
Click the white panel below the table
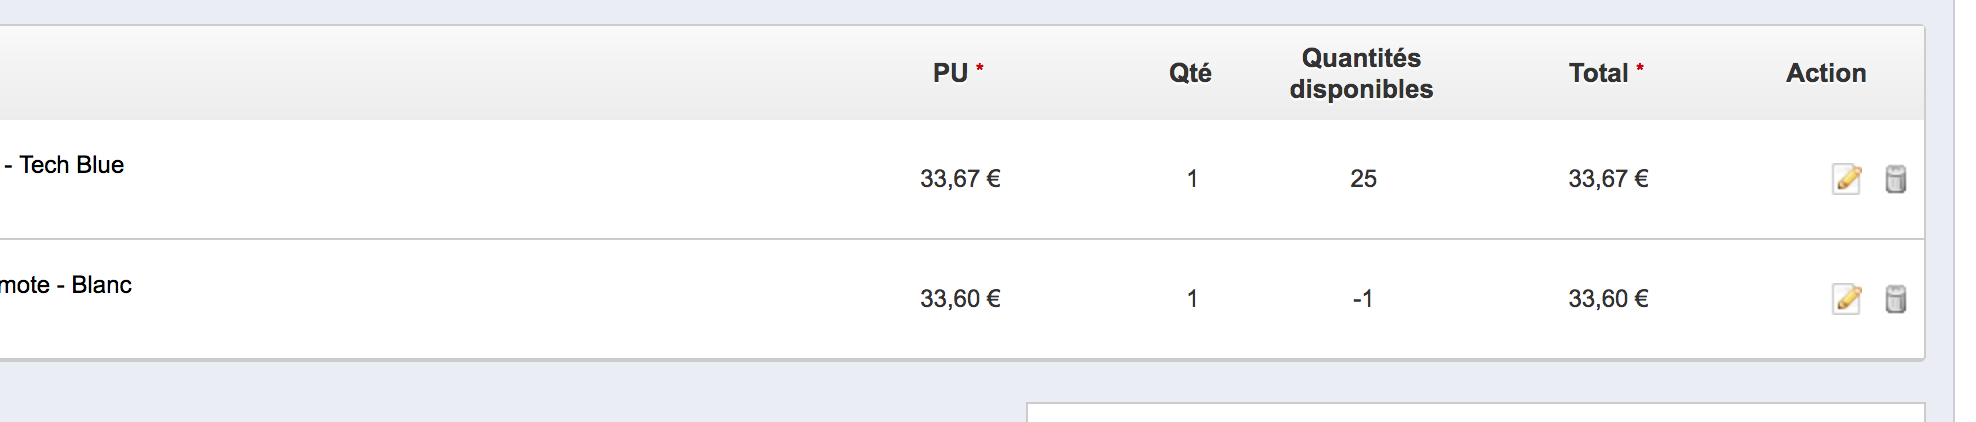pyautogui.click(x=1476, y=412)
